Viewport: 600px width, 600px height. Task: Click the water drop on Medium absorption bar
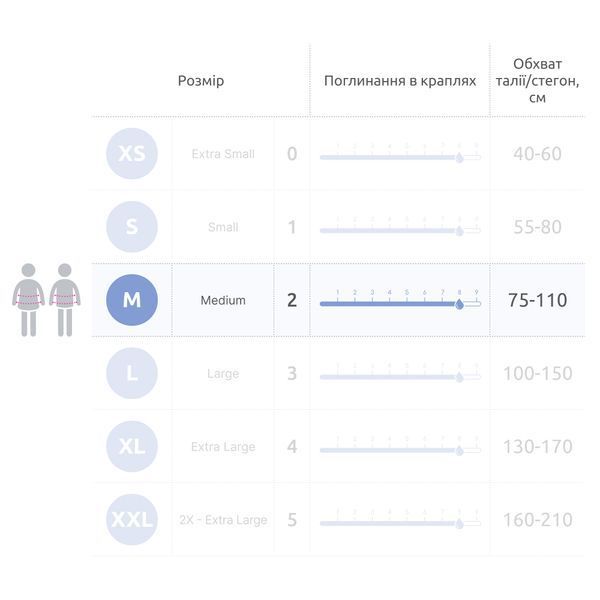[x=460, y=304]
